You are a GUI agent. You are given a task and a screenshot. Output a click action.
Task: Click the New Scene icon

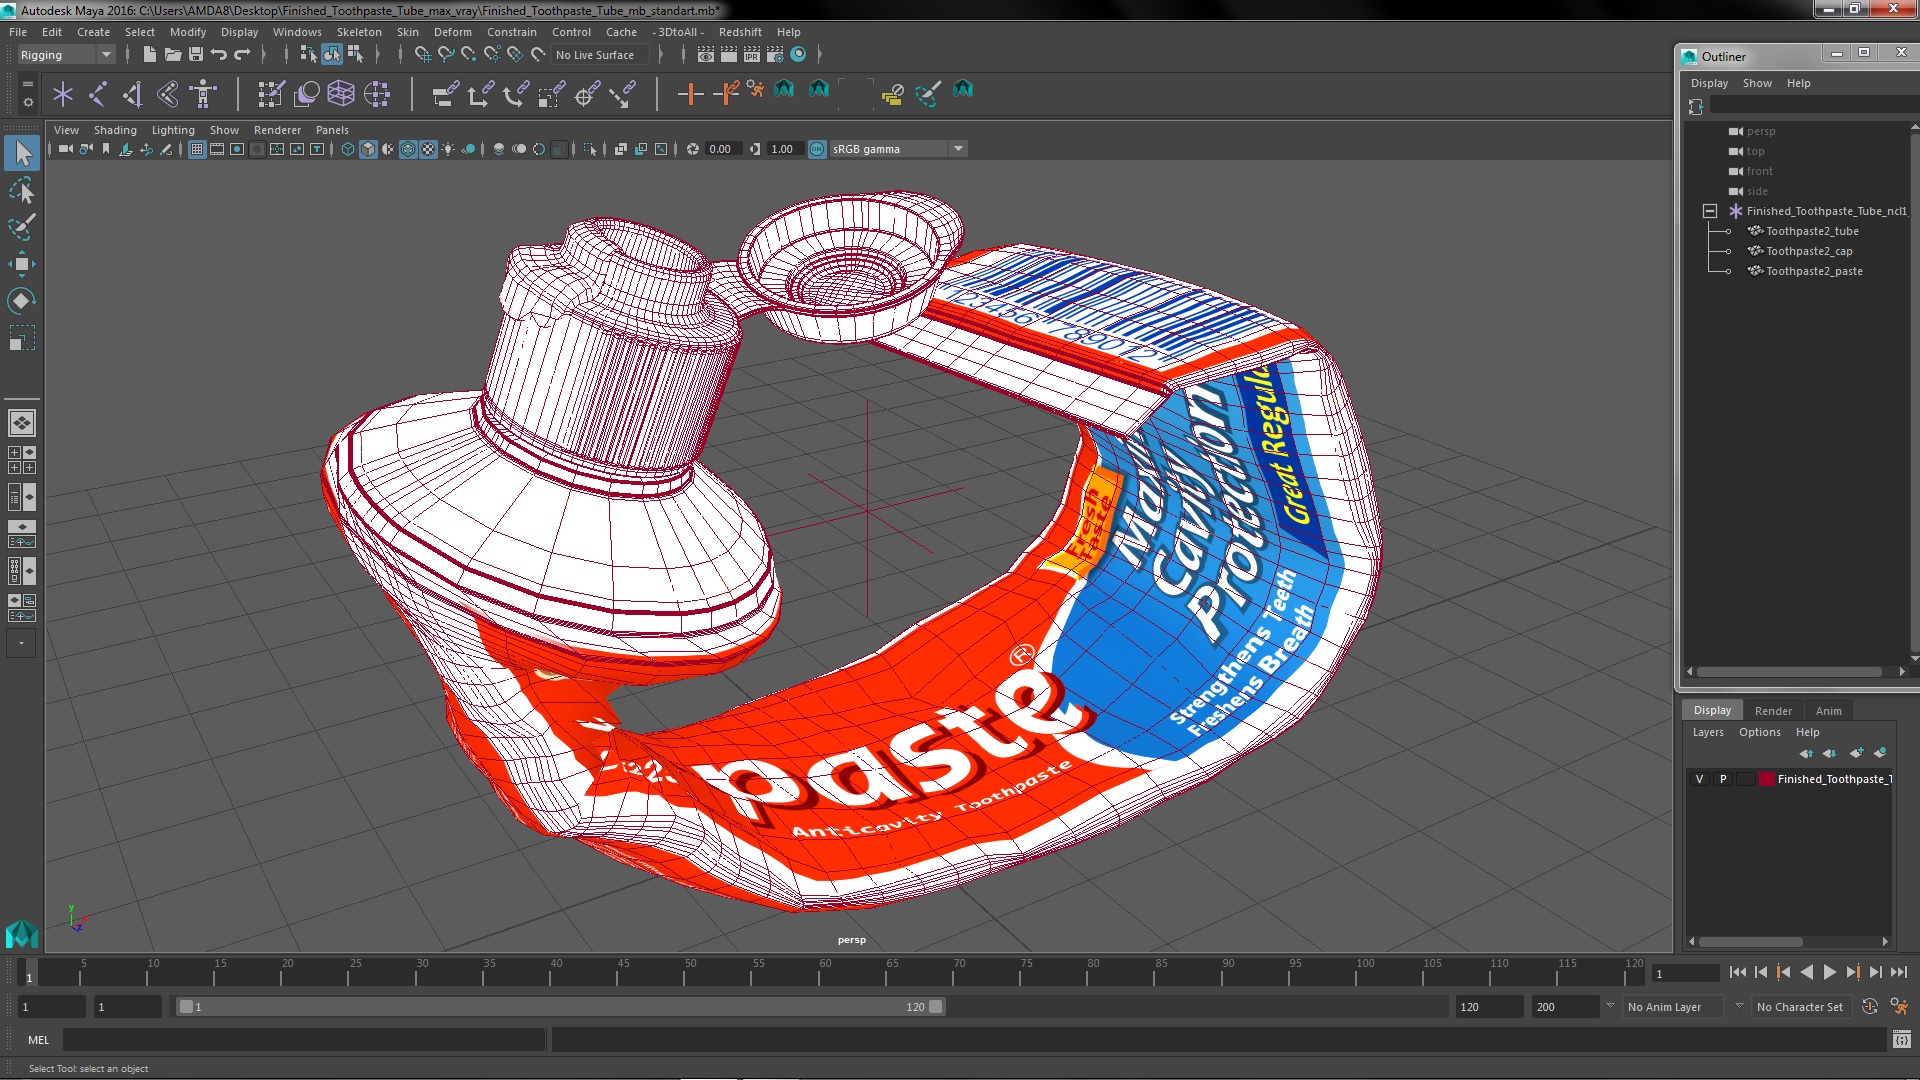[x=150, y=55]
